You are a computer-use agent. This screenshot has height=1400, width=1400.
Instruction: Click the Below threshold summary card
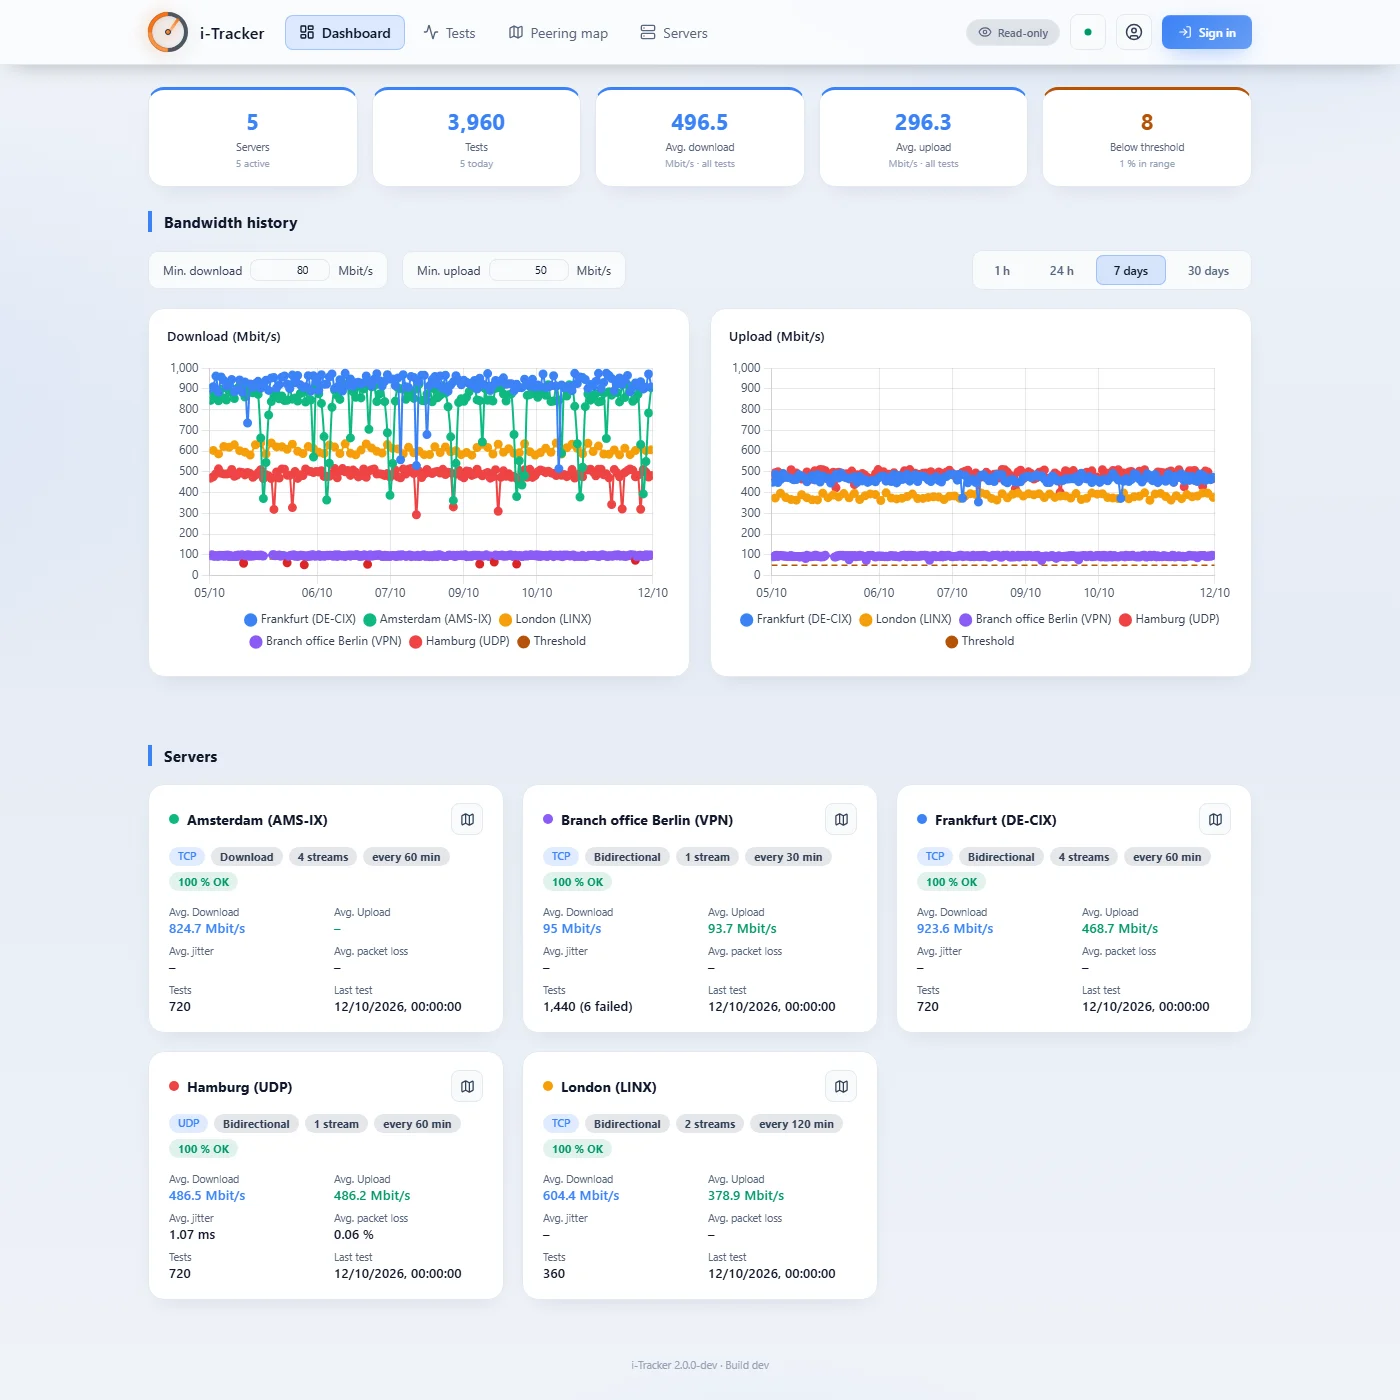tap(1147, 137)
